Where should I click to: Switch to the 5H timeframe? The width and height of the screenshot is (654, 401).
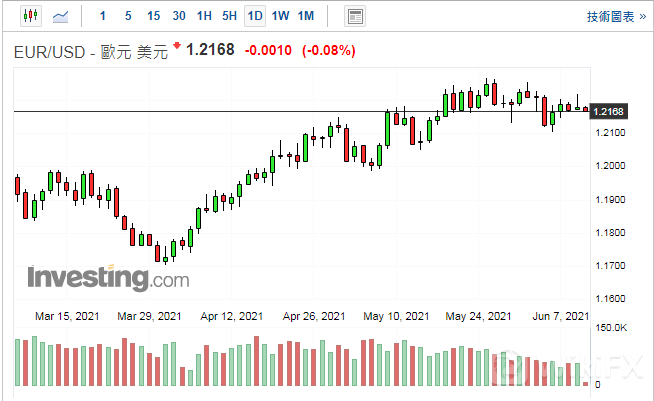coord(229,16)
